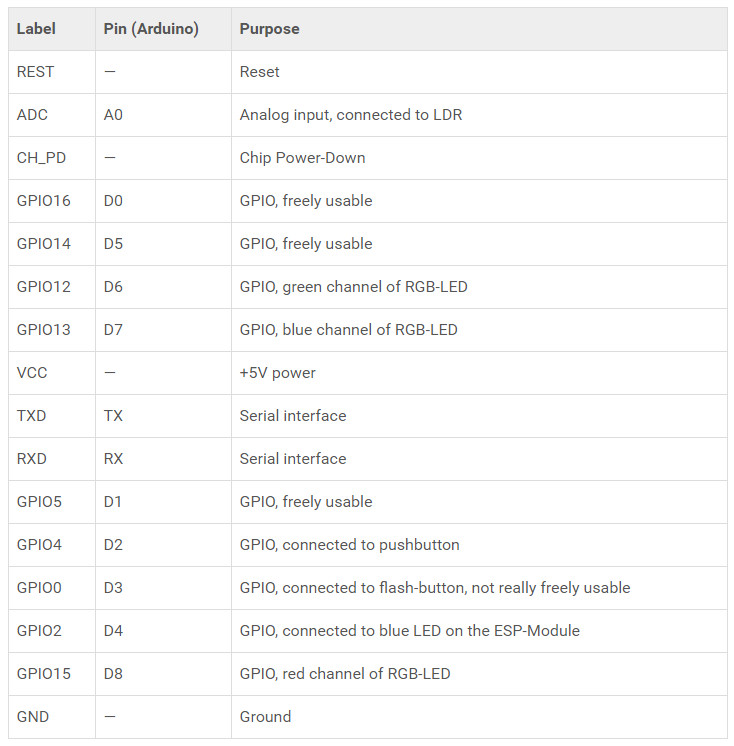Click the GPIO5 label cell
Screen dimensions: 734x746
click(x=52, y=502)
